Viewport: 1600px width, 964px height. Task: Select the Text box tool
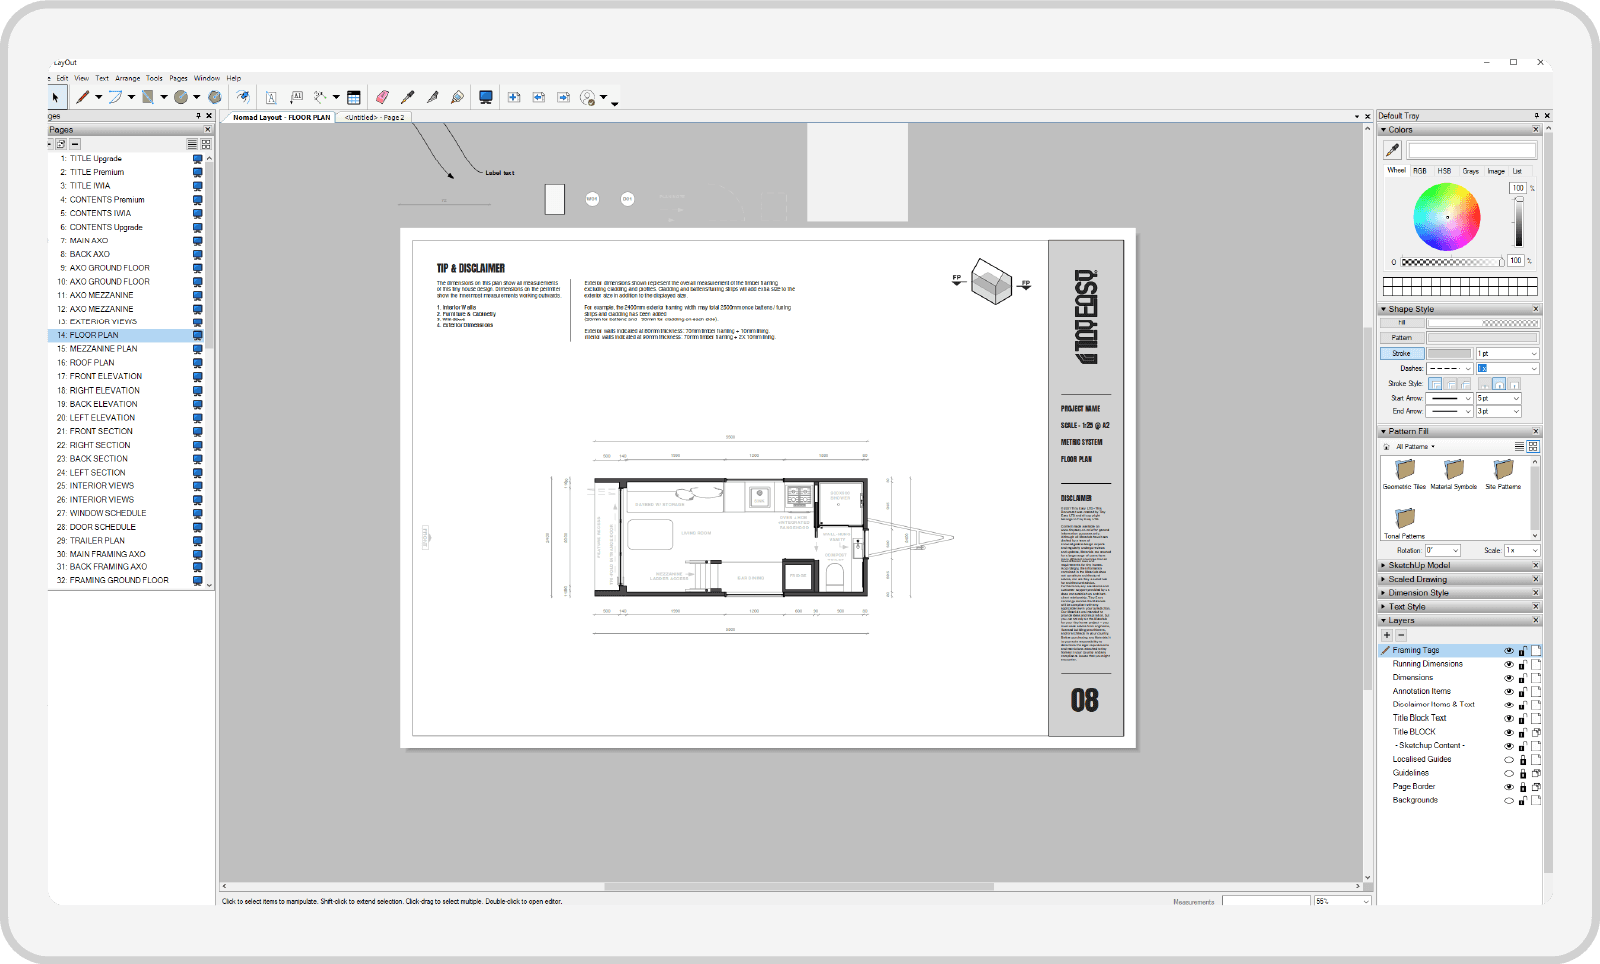point(271,97)
